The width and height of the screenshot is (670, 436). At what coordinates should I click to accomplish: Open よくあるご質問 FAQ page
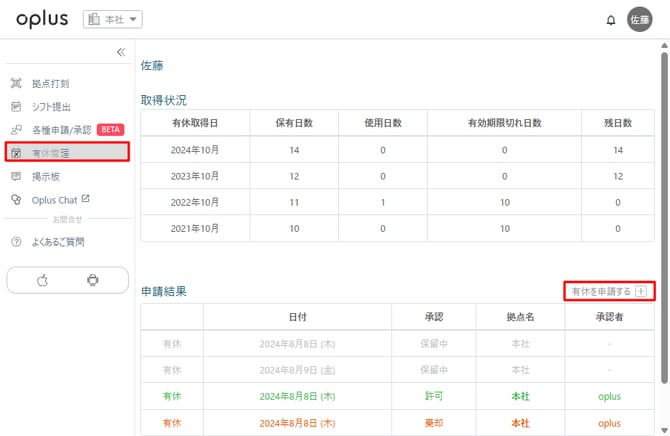click(58, 242)
